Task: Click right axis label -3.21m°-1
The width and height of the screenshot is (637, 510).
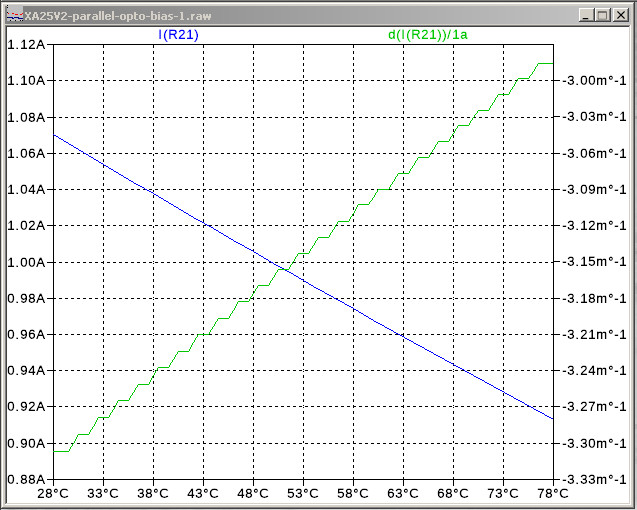Action: click(594, 334)
